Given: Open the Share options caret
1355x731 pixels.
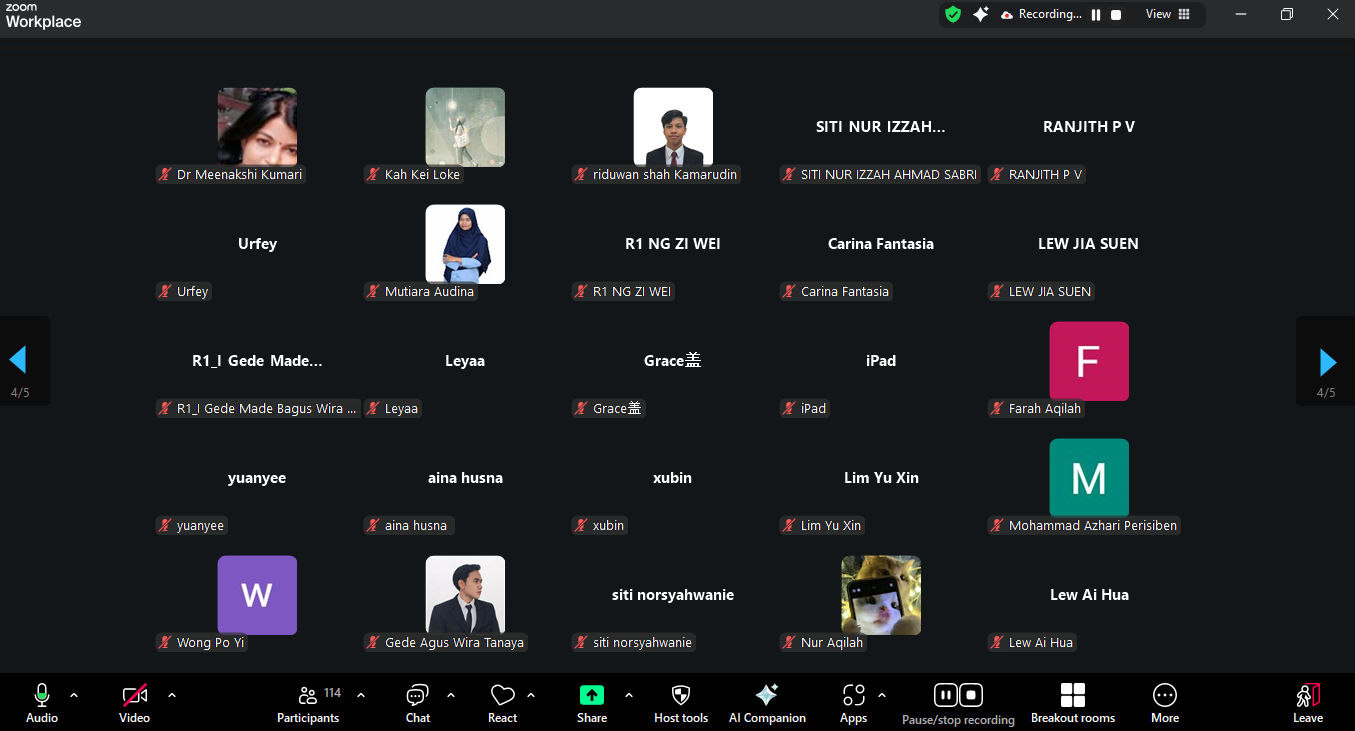Looking at the screenshot, I should [629, 695].
